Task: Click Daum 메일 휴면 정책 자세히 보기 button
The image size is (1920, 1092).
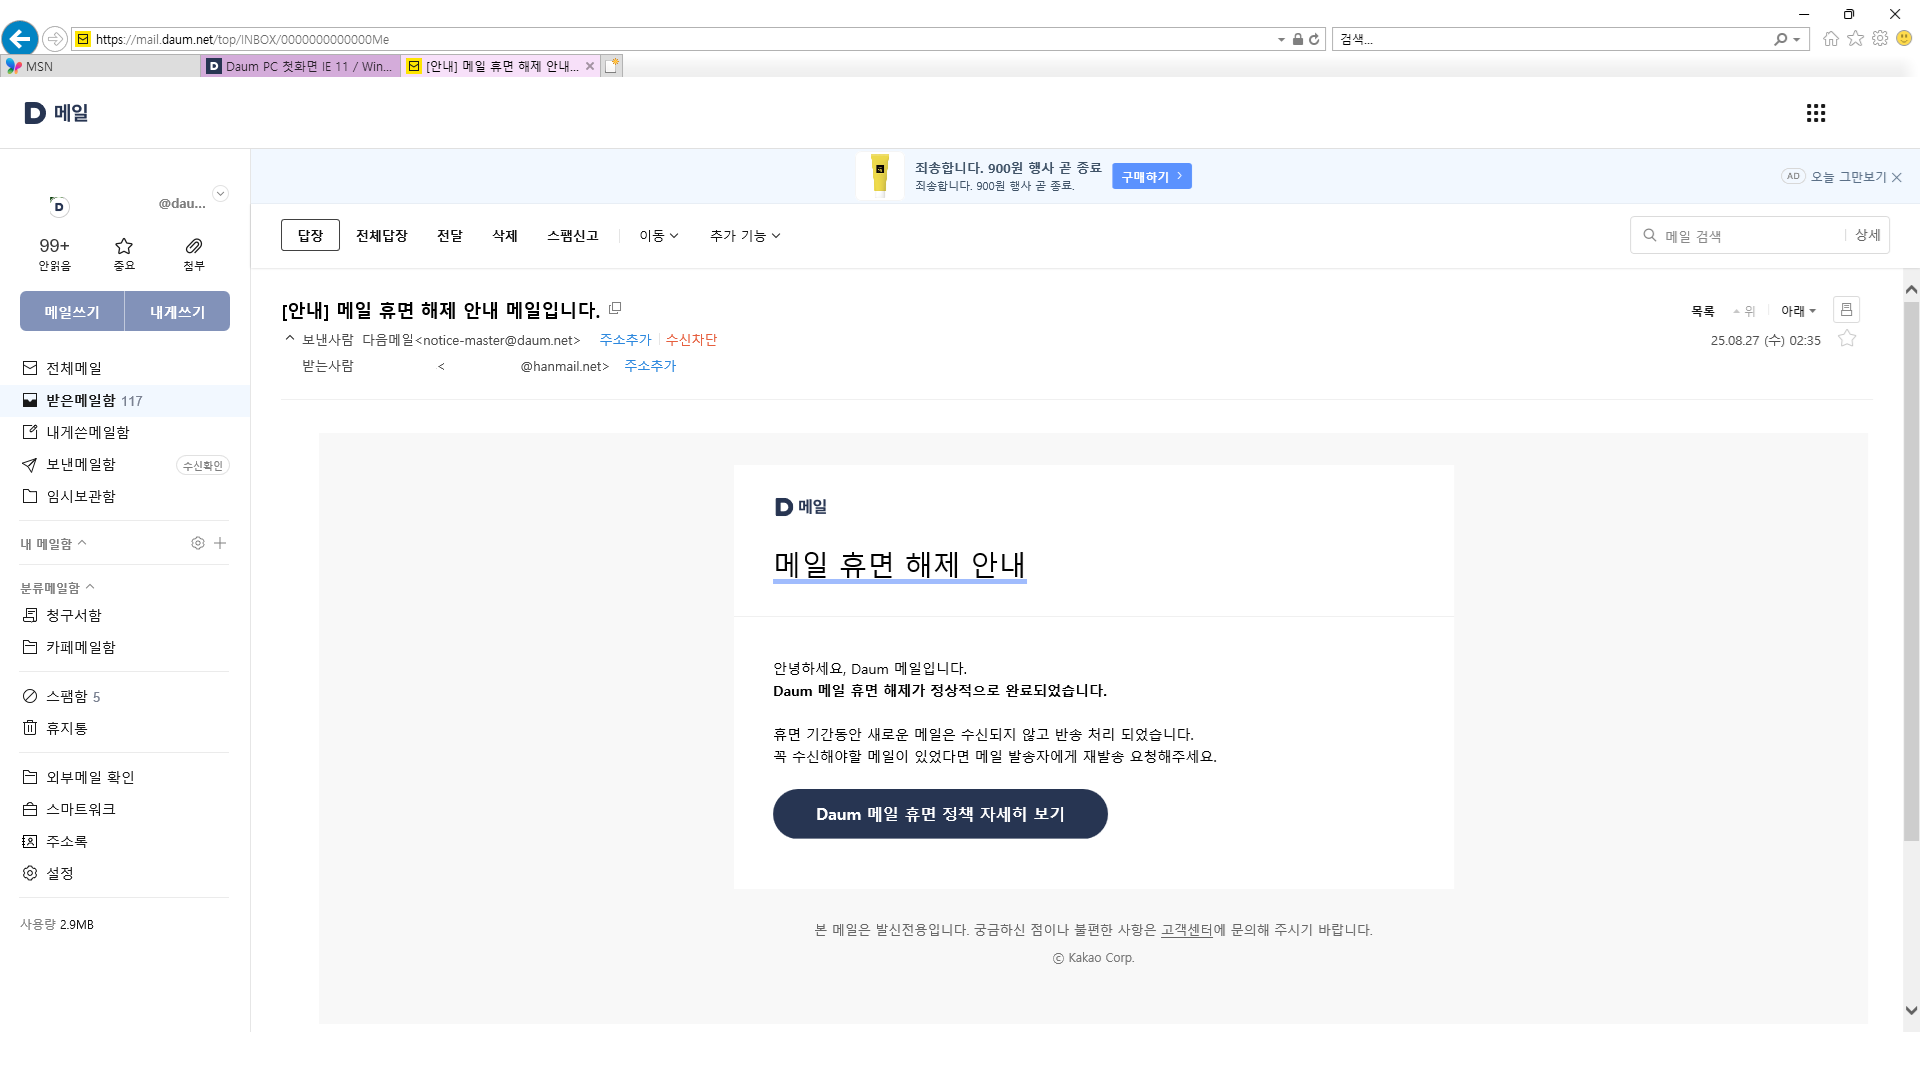Action: [x=940, y=814]
